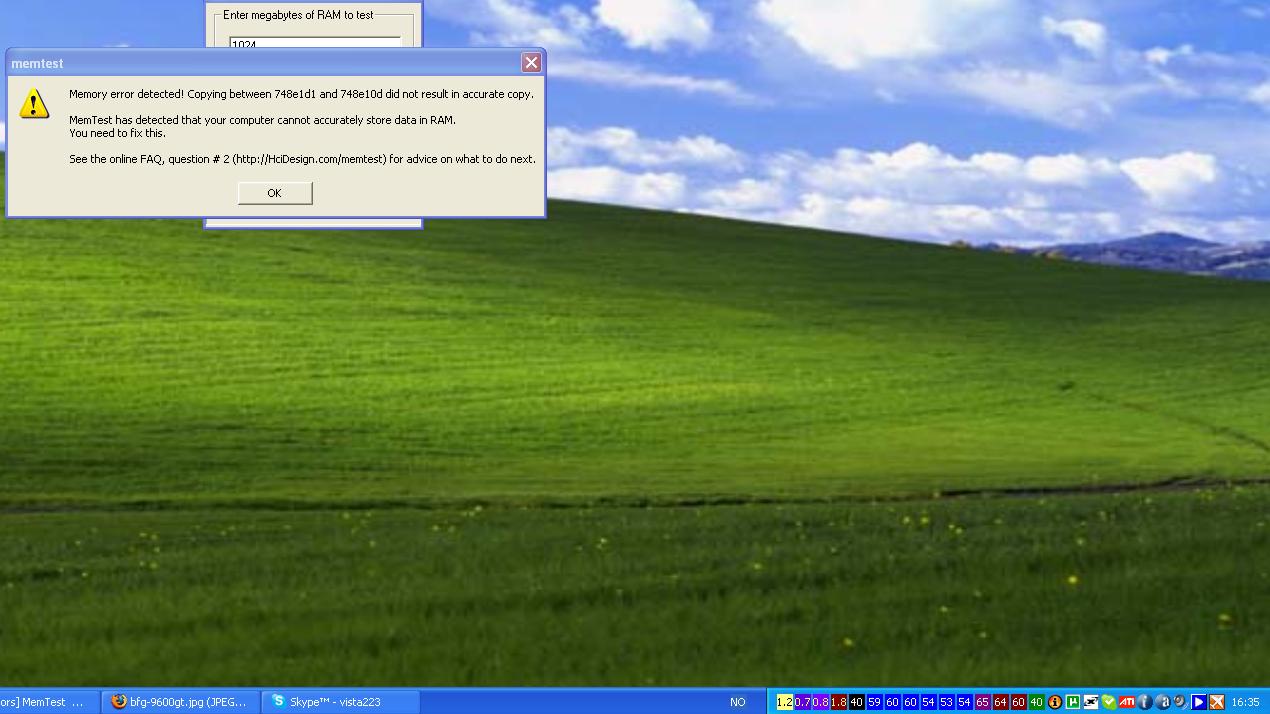
Task: Click the purple 65 tray readout
Action: pyautogui.click(x=982, y=702)
